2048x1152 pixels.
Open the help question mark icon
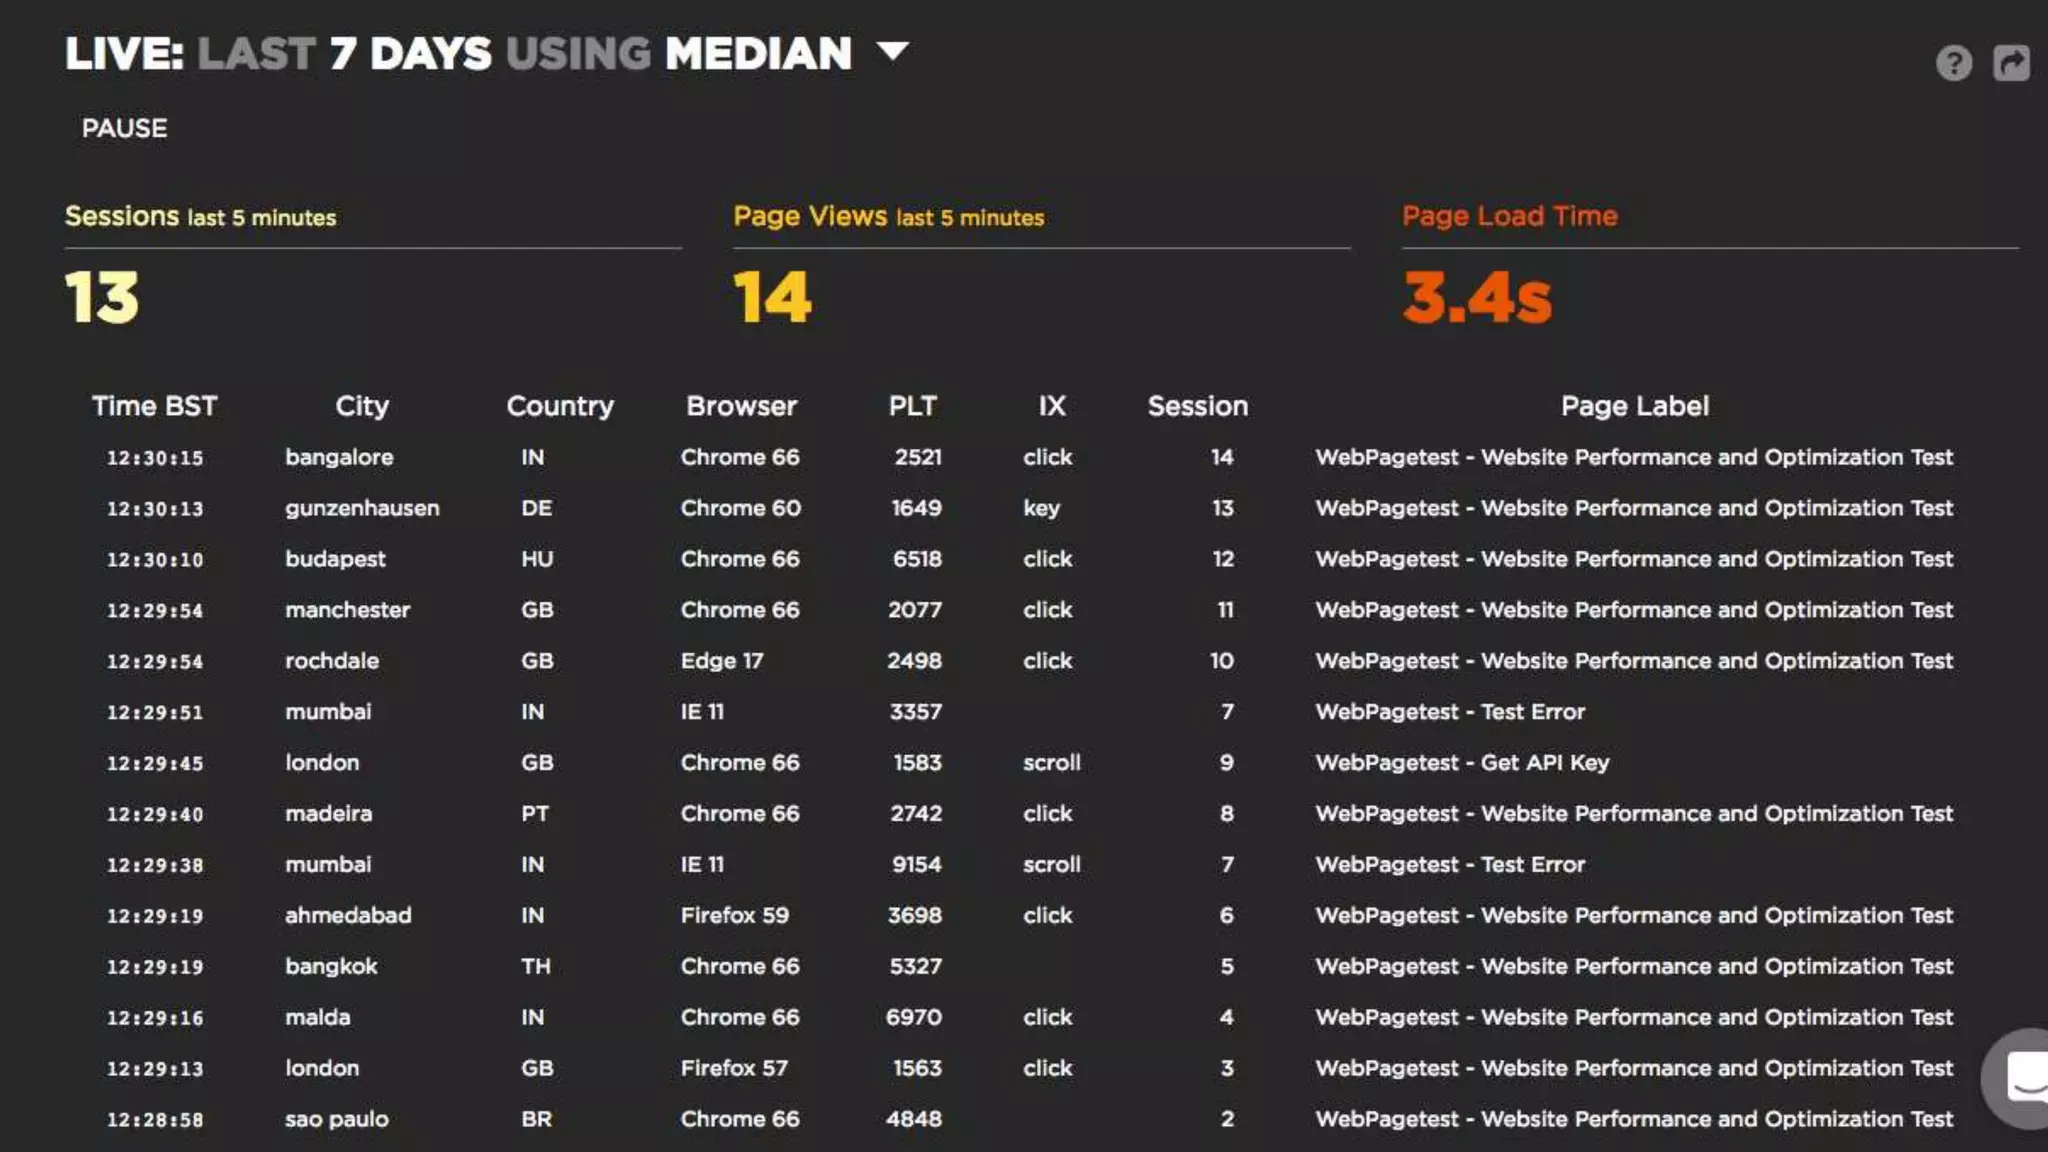pos(1953,63)
